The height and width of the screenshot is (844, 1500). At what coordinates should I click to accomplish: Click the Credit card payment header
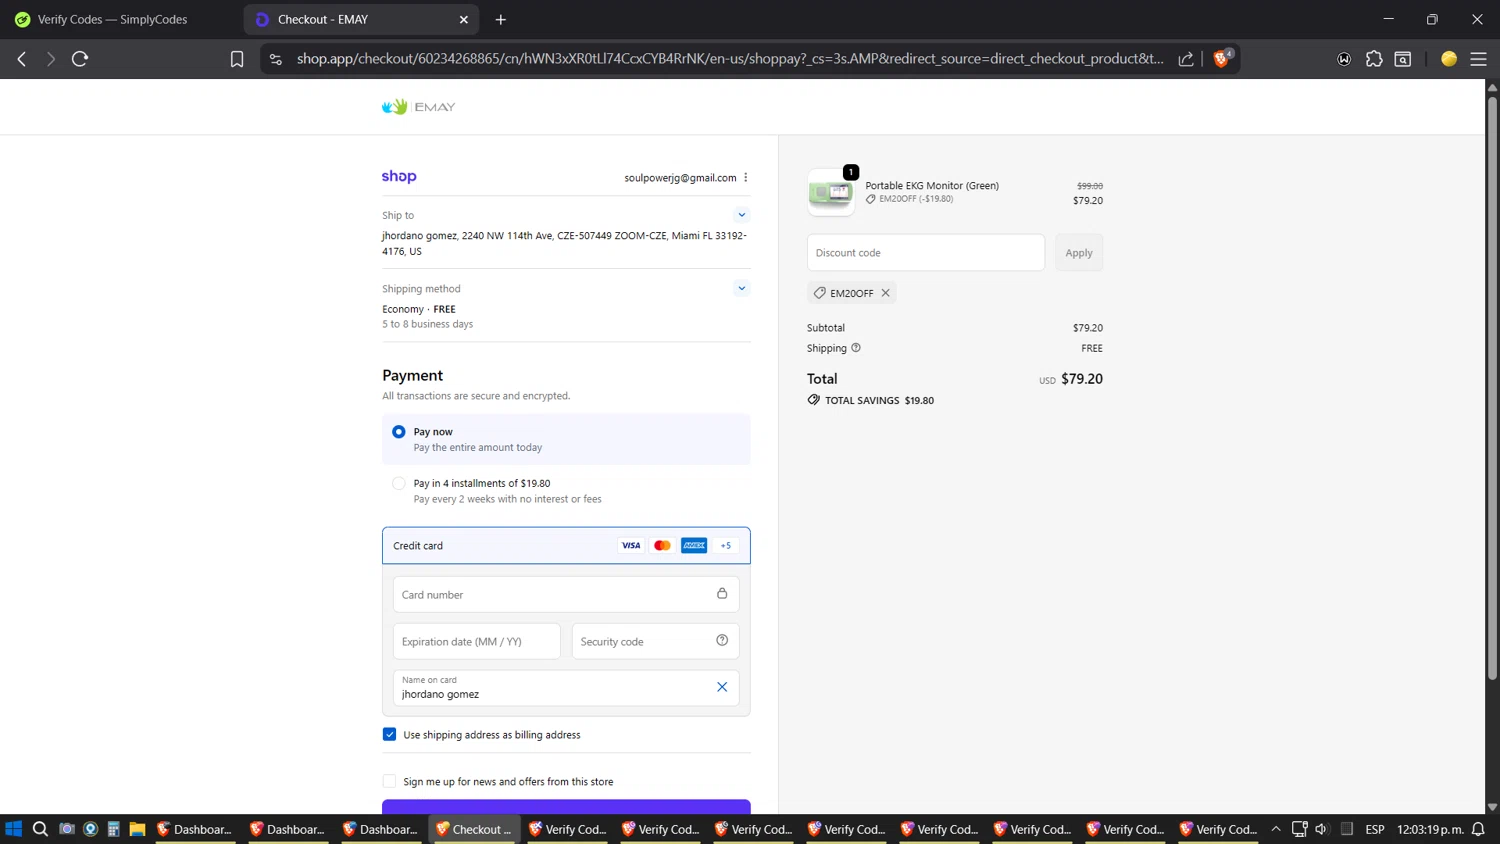[x=566, y=546]
